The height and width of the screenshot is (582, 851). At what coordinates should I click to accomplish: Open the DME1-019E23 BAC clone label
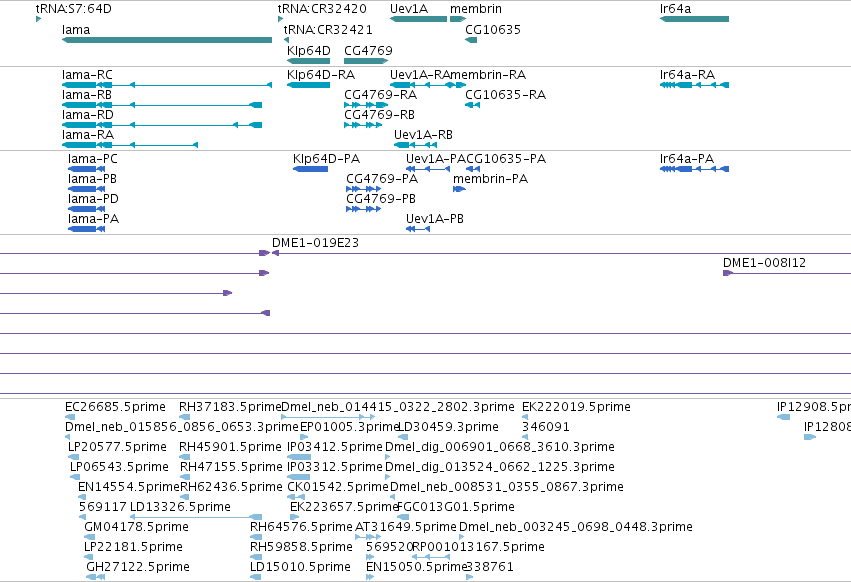315,243
